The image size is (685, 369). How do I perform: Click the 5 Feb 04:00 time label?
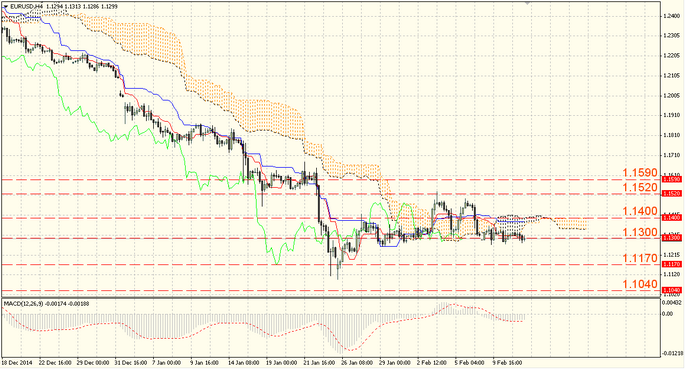click(x=470, y=363)
